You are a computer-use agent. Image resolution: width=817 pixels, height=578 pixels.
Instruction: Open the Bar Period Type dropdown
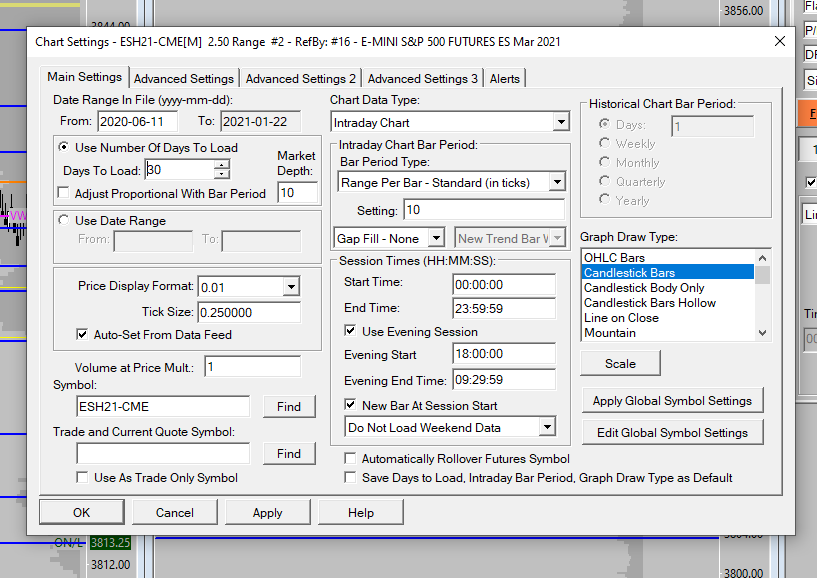558,182
